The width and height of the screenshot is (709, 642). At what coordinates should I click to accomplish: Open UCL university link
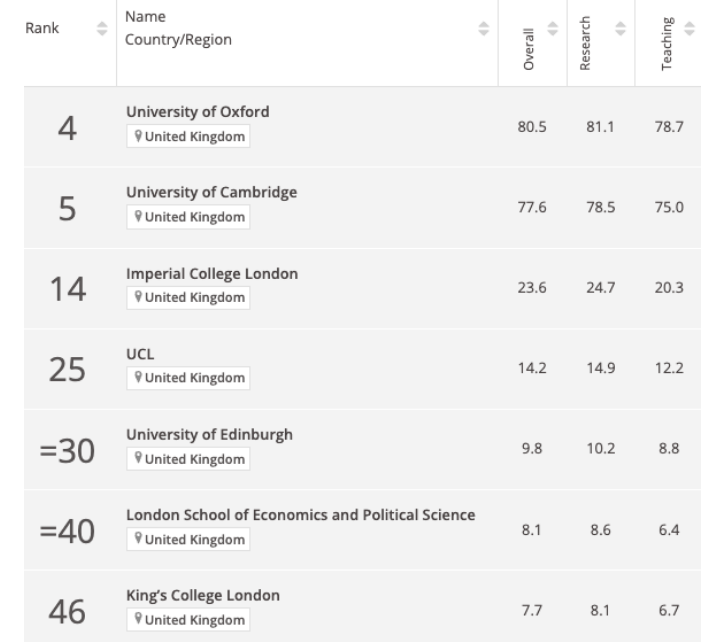(137, 354)
